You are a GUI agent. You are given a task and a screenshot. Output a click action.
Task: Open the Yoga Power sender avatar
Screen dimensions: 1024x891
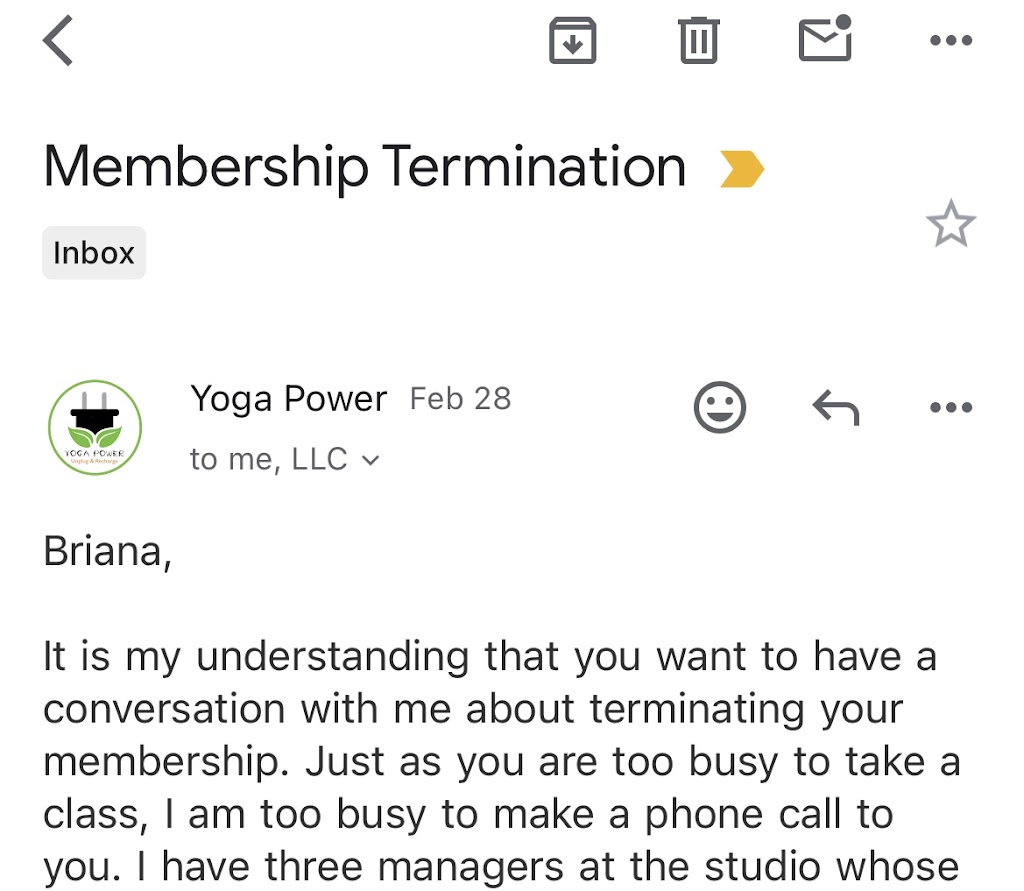[x=95, y=427]
